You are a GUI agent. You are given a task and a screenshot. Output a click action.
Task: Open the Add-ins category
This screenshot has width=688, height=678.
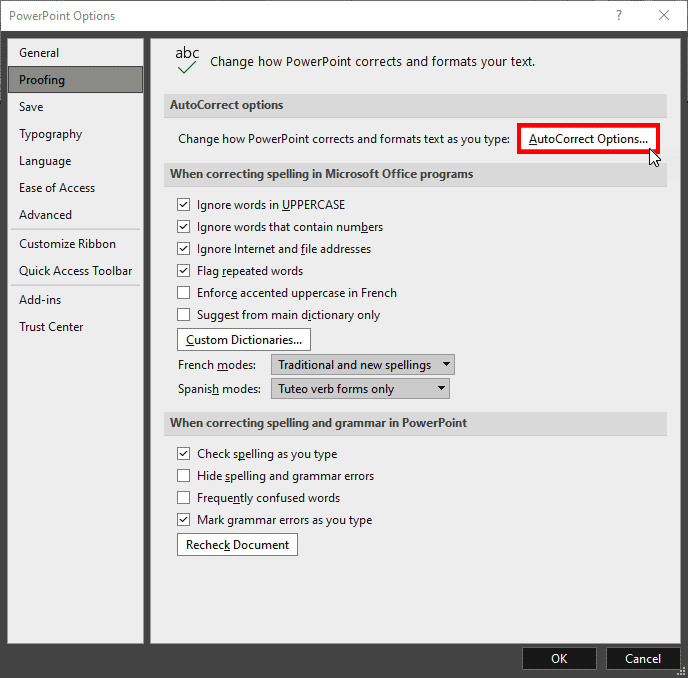75,300
